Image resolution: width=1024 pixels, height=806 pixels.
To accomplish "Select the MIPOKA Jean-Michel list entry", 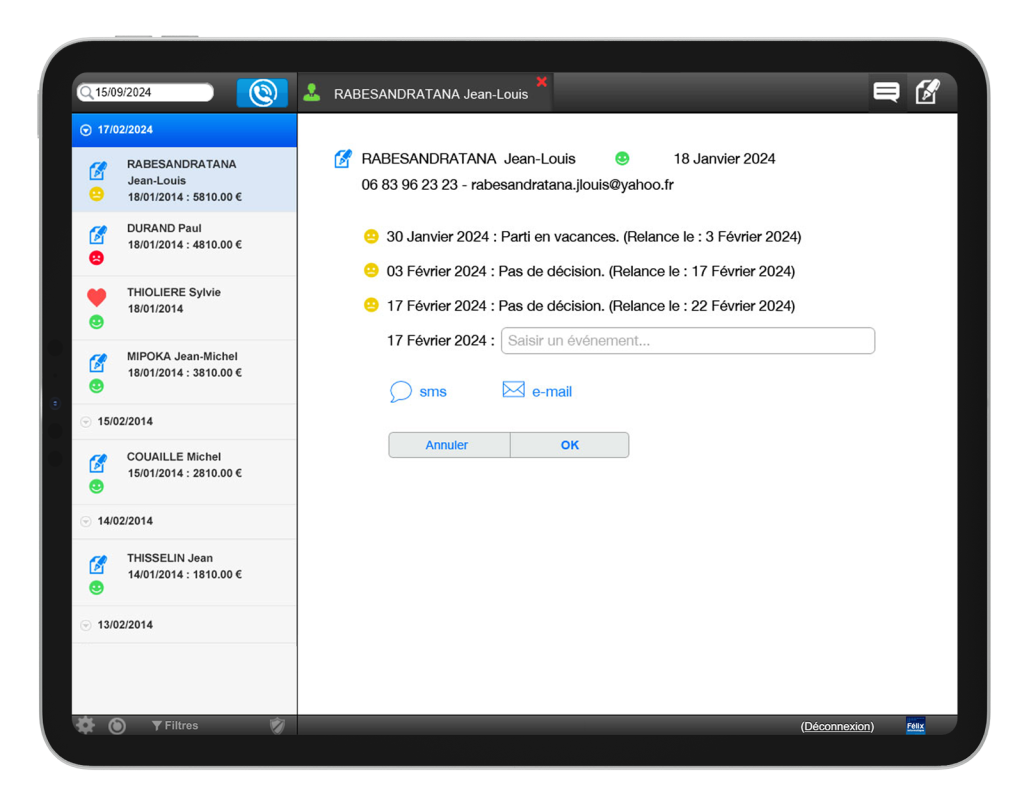I will (184, 372).
